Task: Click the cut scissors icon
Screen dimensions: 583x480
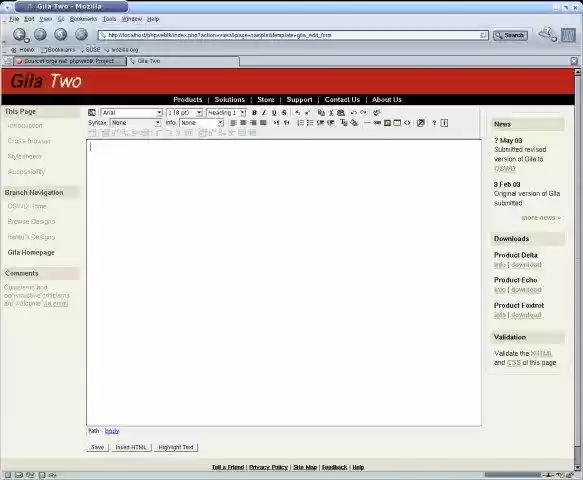Action: tap(331, 113)
